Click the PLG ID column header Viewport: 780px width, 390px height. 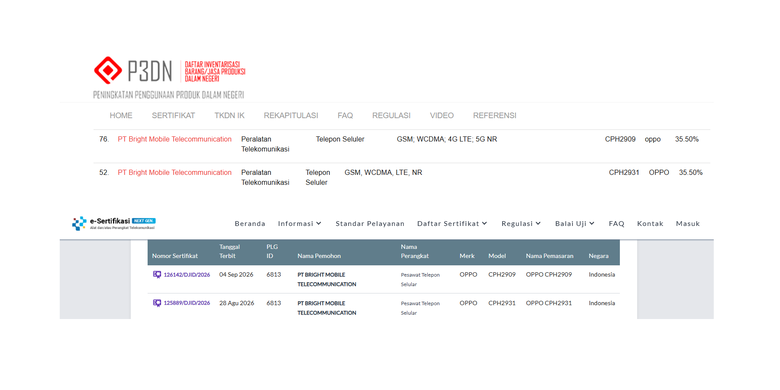click(x=272, y=251)
